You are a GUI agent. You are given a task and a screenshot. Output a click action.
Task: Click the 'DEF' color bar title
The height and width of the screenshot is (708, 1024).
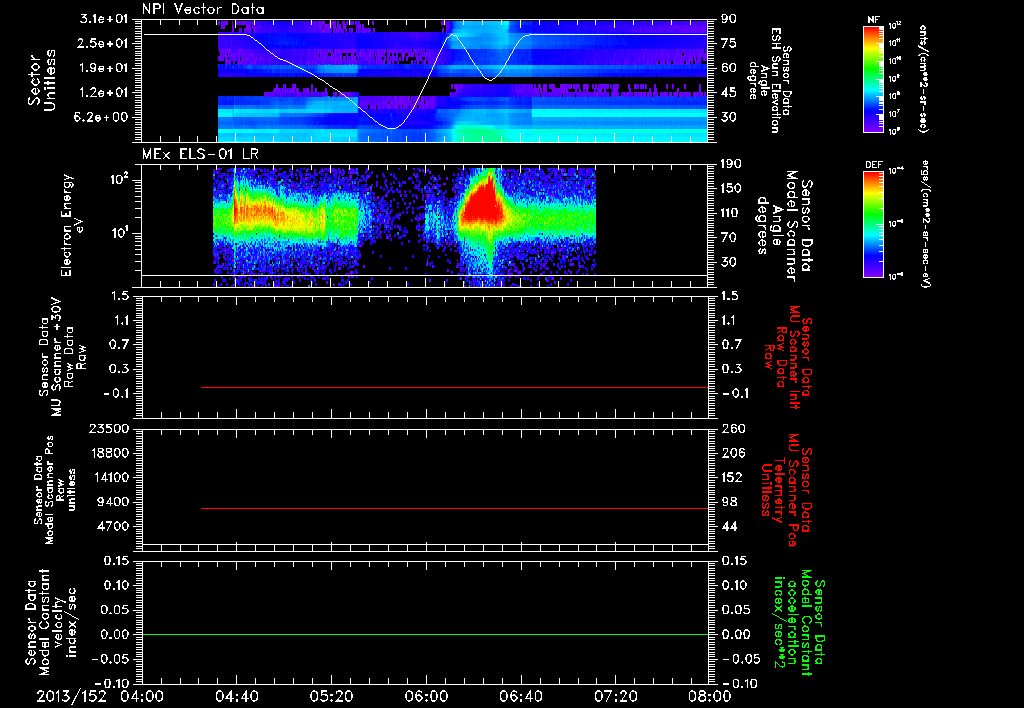click(x=873, y=165)
